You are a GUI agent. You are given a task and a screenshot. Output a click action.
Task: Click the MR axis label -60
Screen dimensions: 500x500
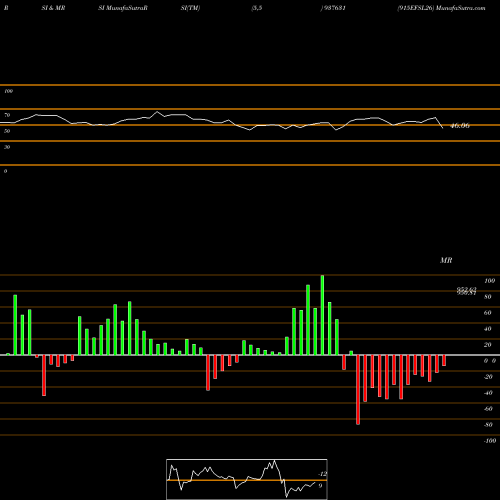point(488,409)
